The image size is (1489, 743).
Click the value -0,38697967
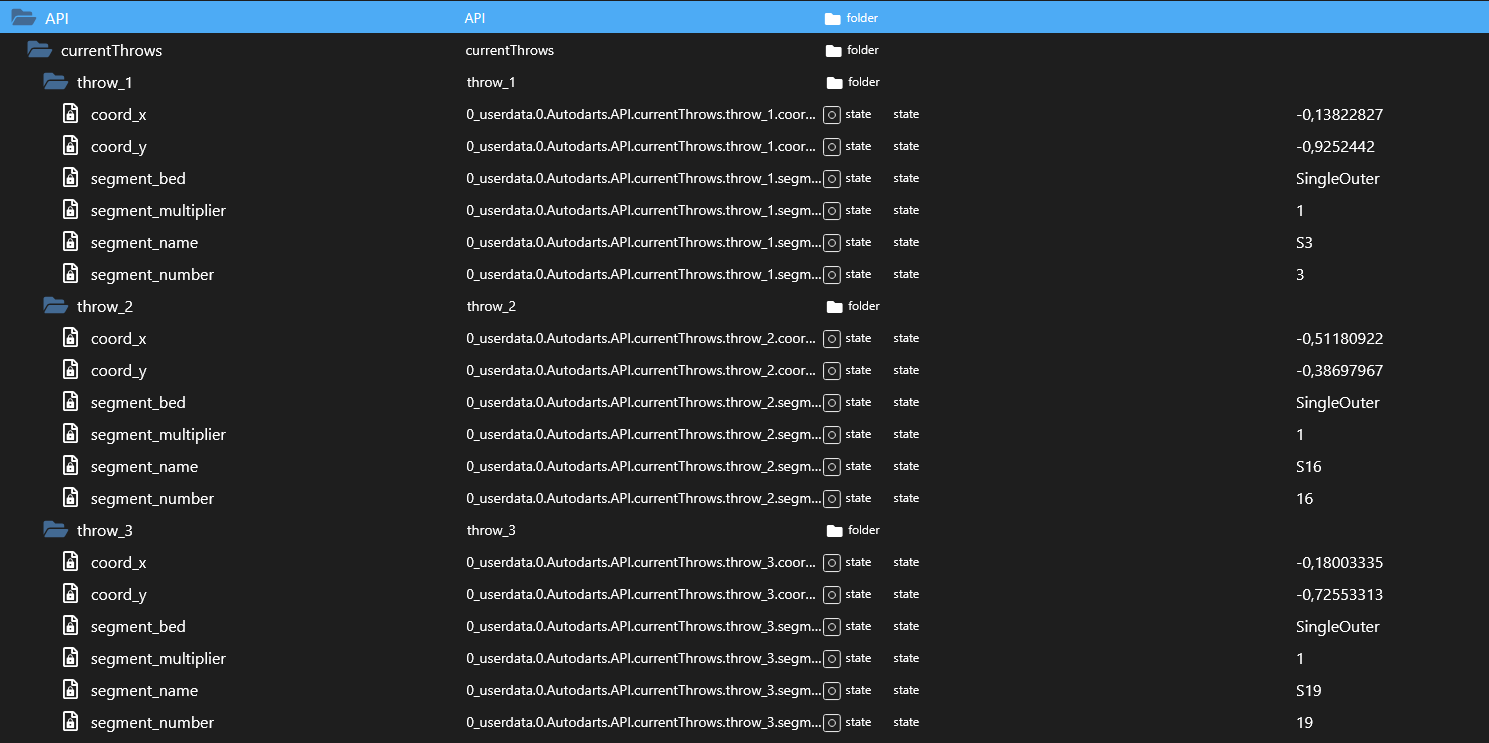pos(1339,370)
